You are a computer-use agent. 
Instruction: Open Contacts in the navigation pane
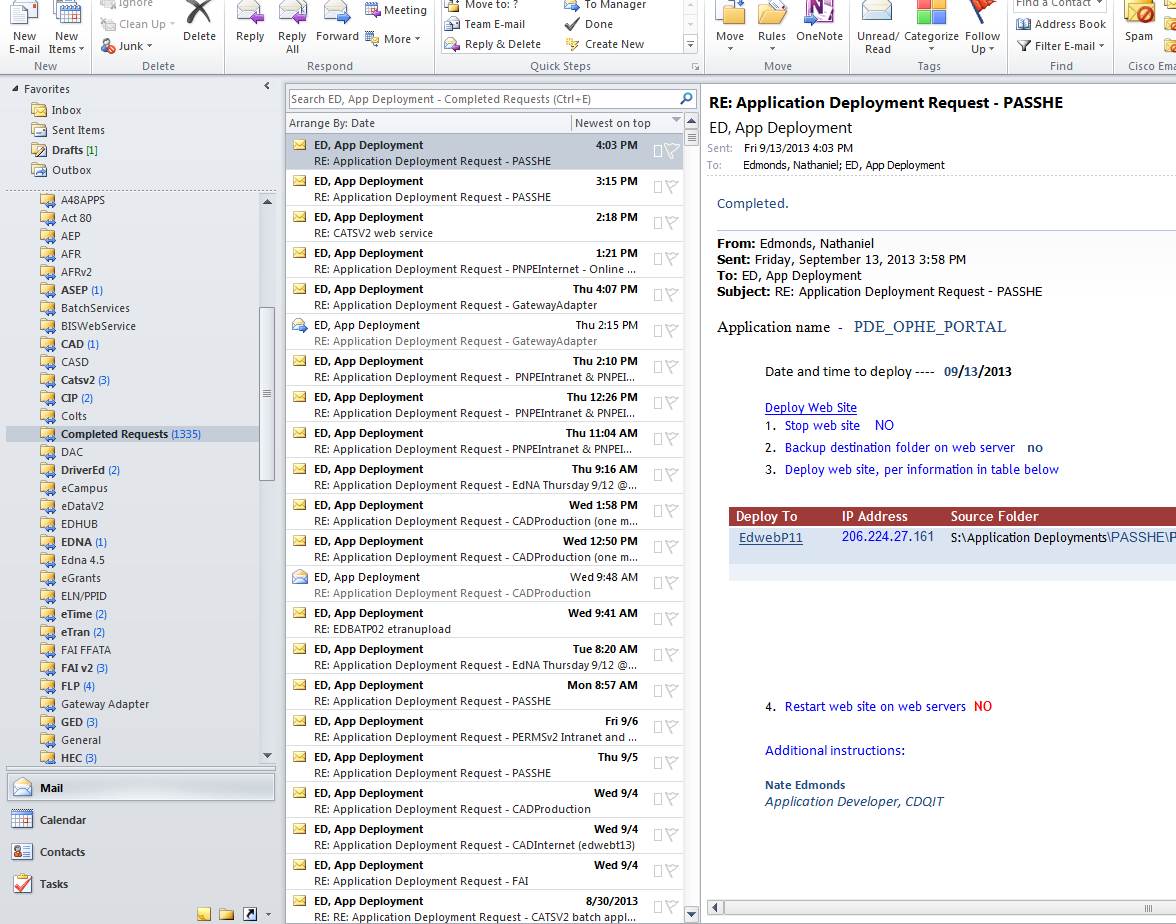pyautogui.click(x=62, y=852)
